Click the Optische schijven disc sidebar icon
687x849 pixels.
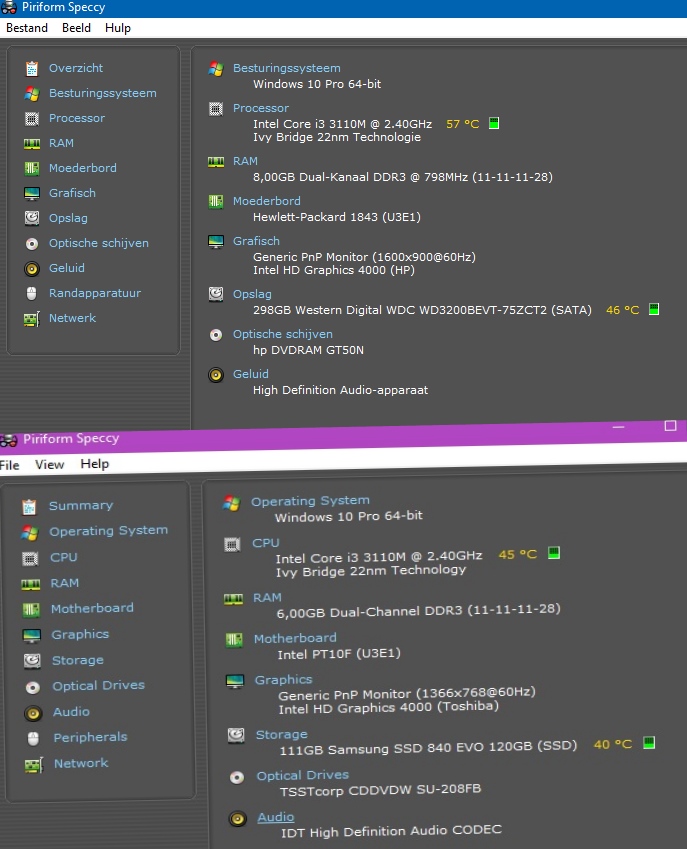pos(32,244)
